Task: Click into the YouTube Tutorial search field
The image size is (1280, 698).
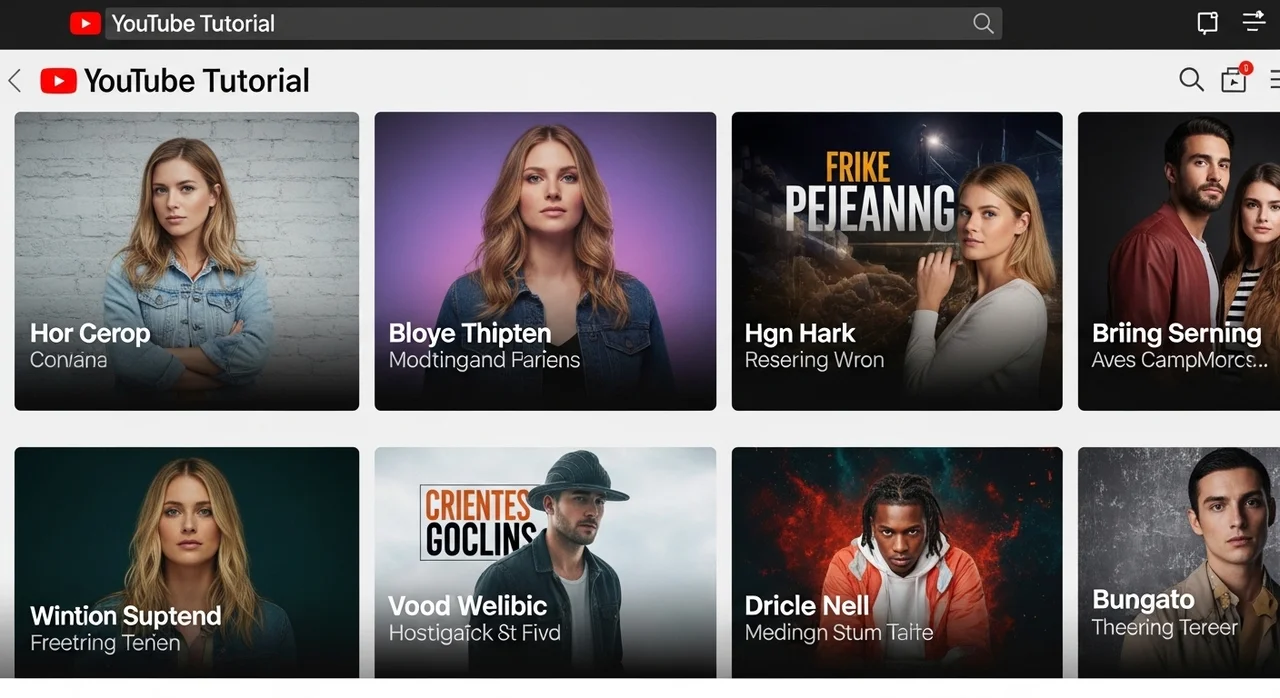Action: 540,24
